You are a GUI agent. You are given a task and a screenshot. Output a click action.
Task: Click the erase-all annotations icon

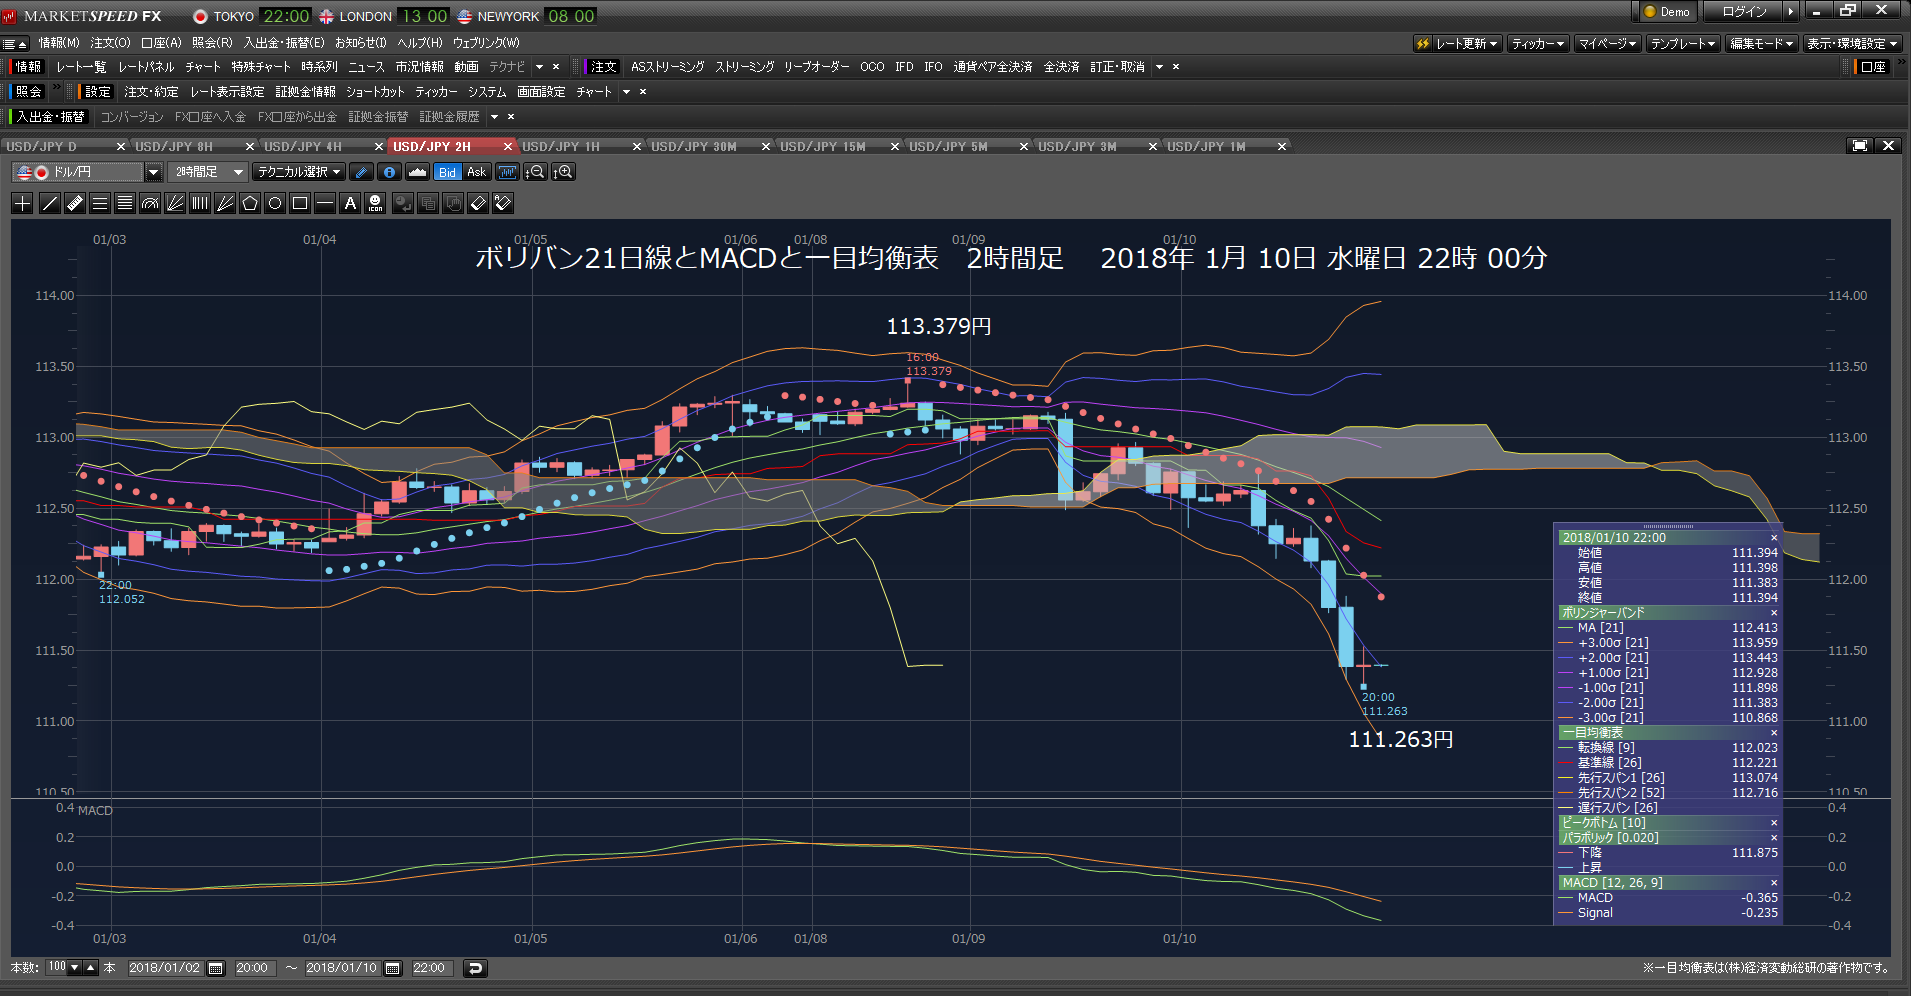[x=503, y=203]
